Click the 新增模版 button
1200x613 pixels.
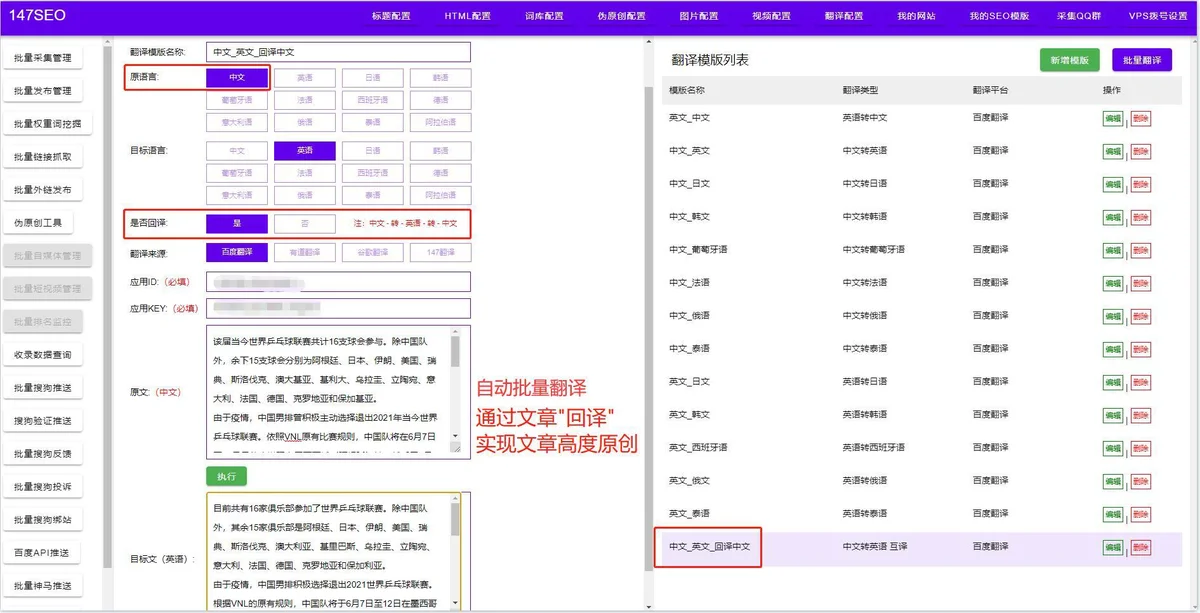1069,60
